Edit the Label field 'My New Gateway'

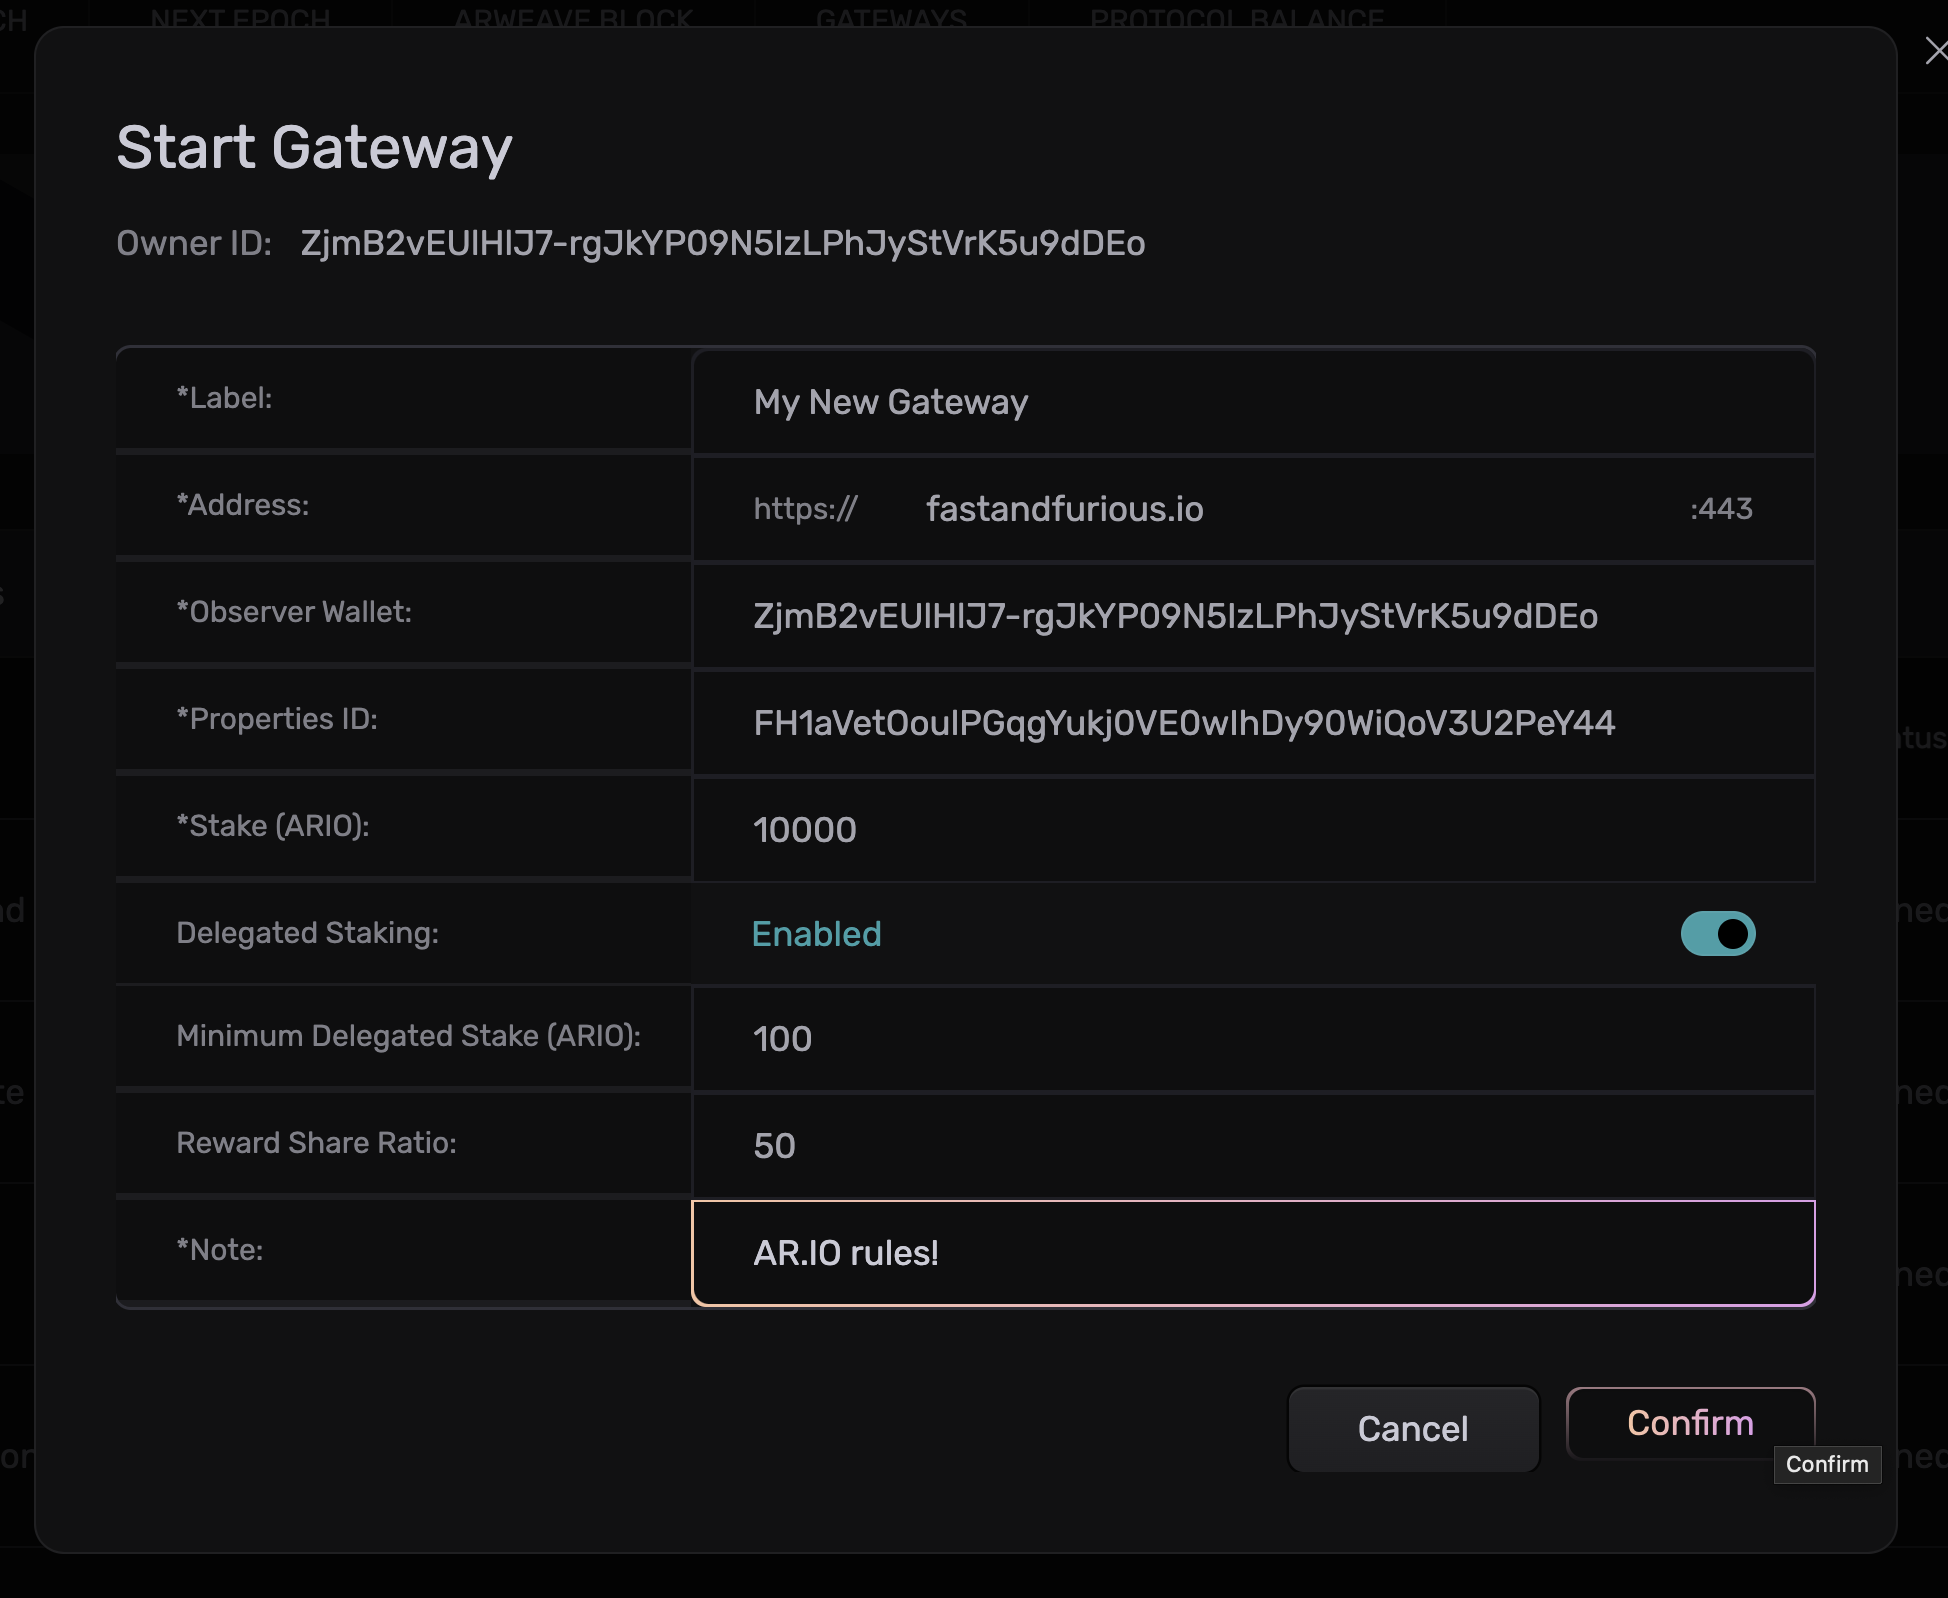point(1250,402)
